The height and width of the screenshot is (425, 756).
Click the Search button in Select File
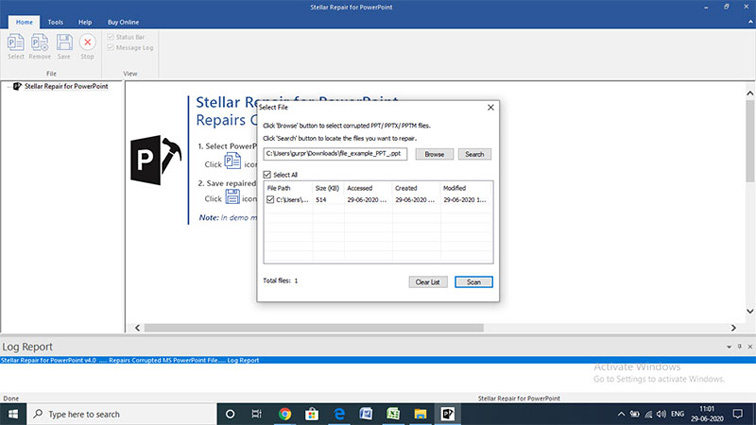[474, 154]
